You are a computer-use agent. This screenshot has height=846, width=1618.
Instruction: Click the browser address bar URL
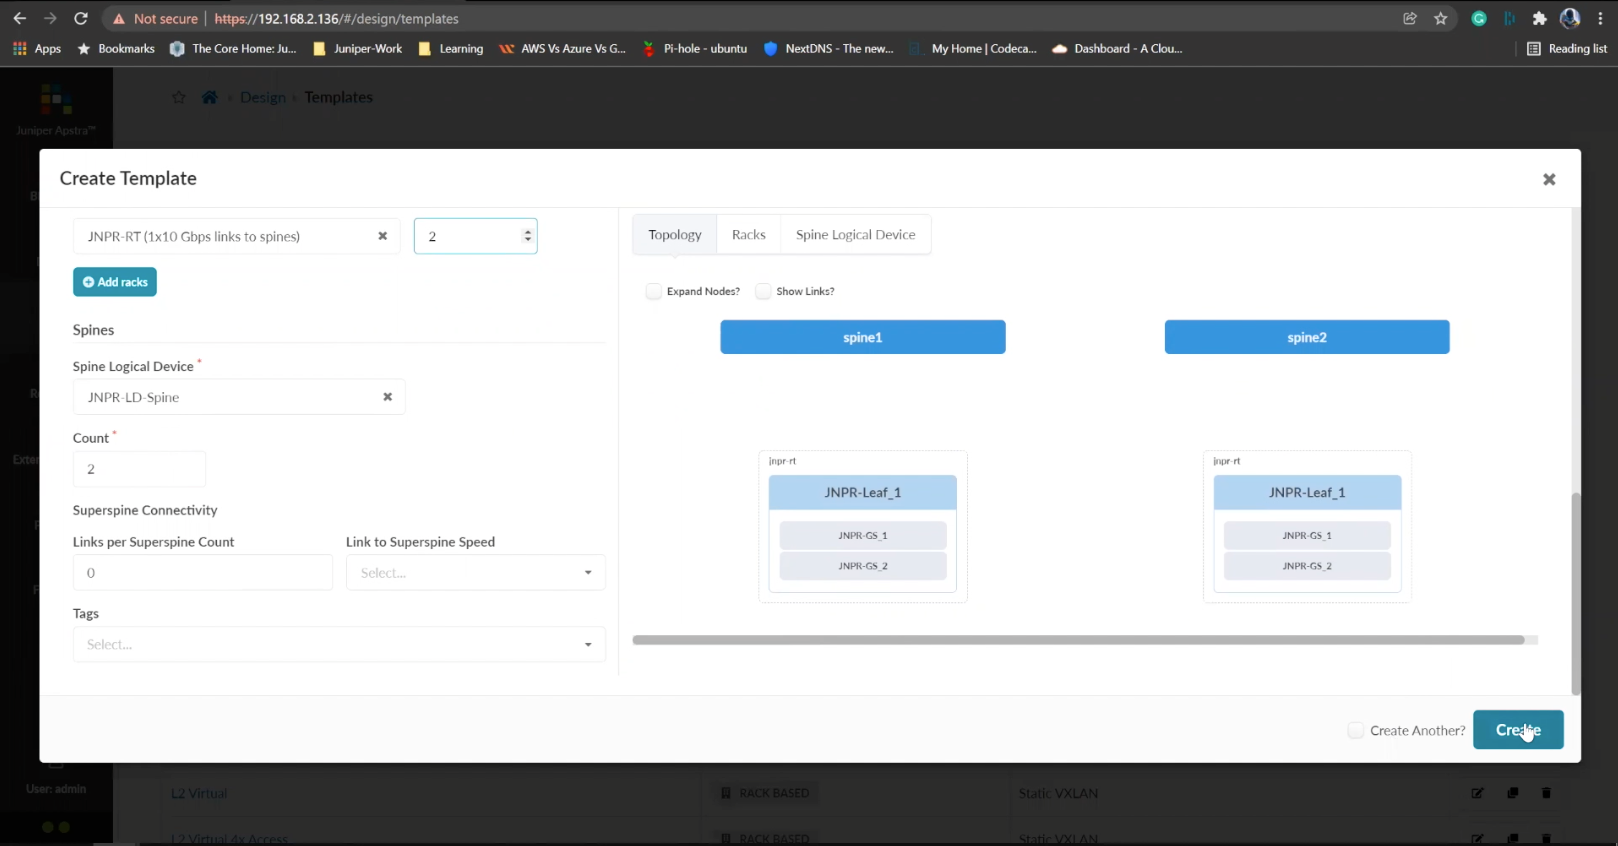pyautogui.click(x=336, y=19)
